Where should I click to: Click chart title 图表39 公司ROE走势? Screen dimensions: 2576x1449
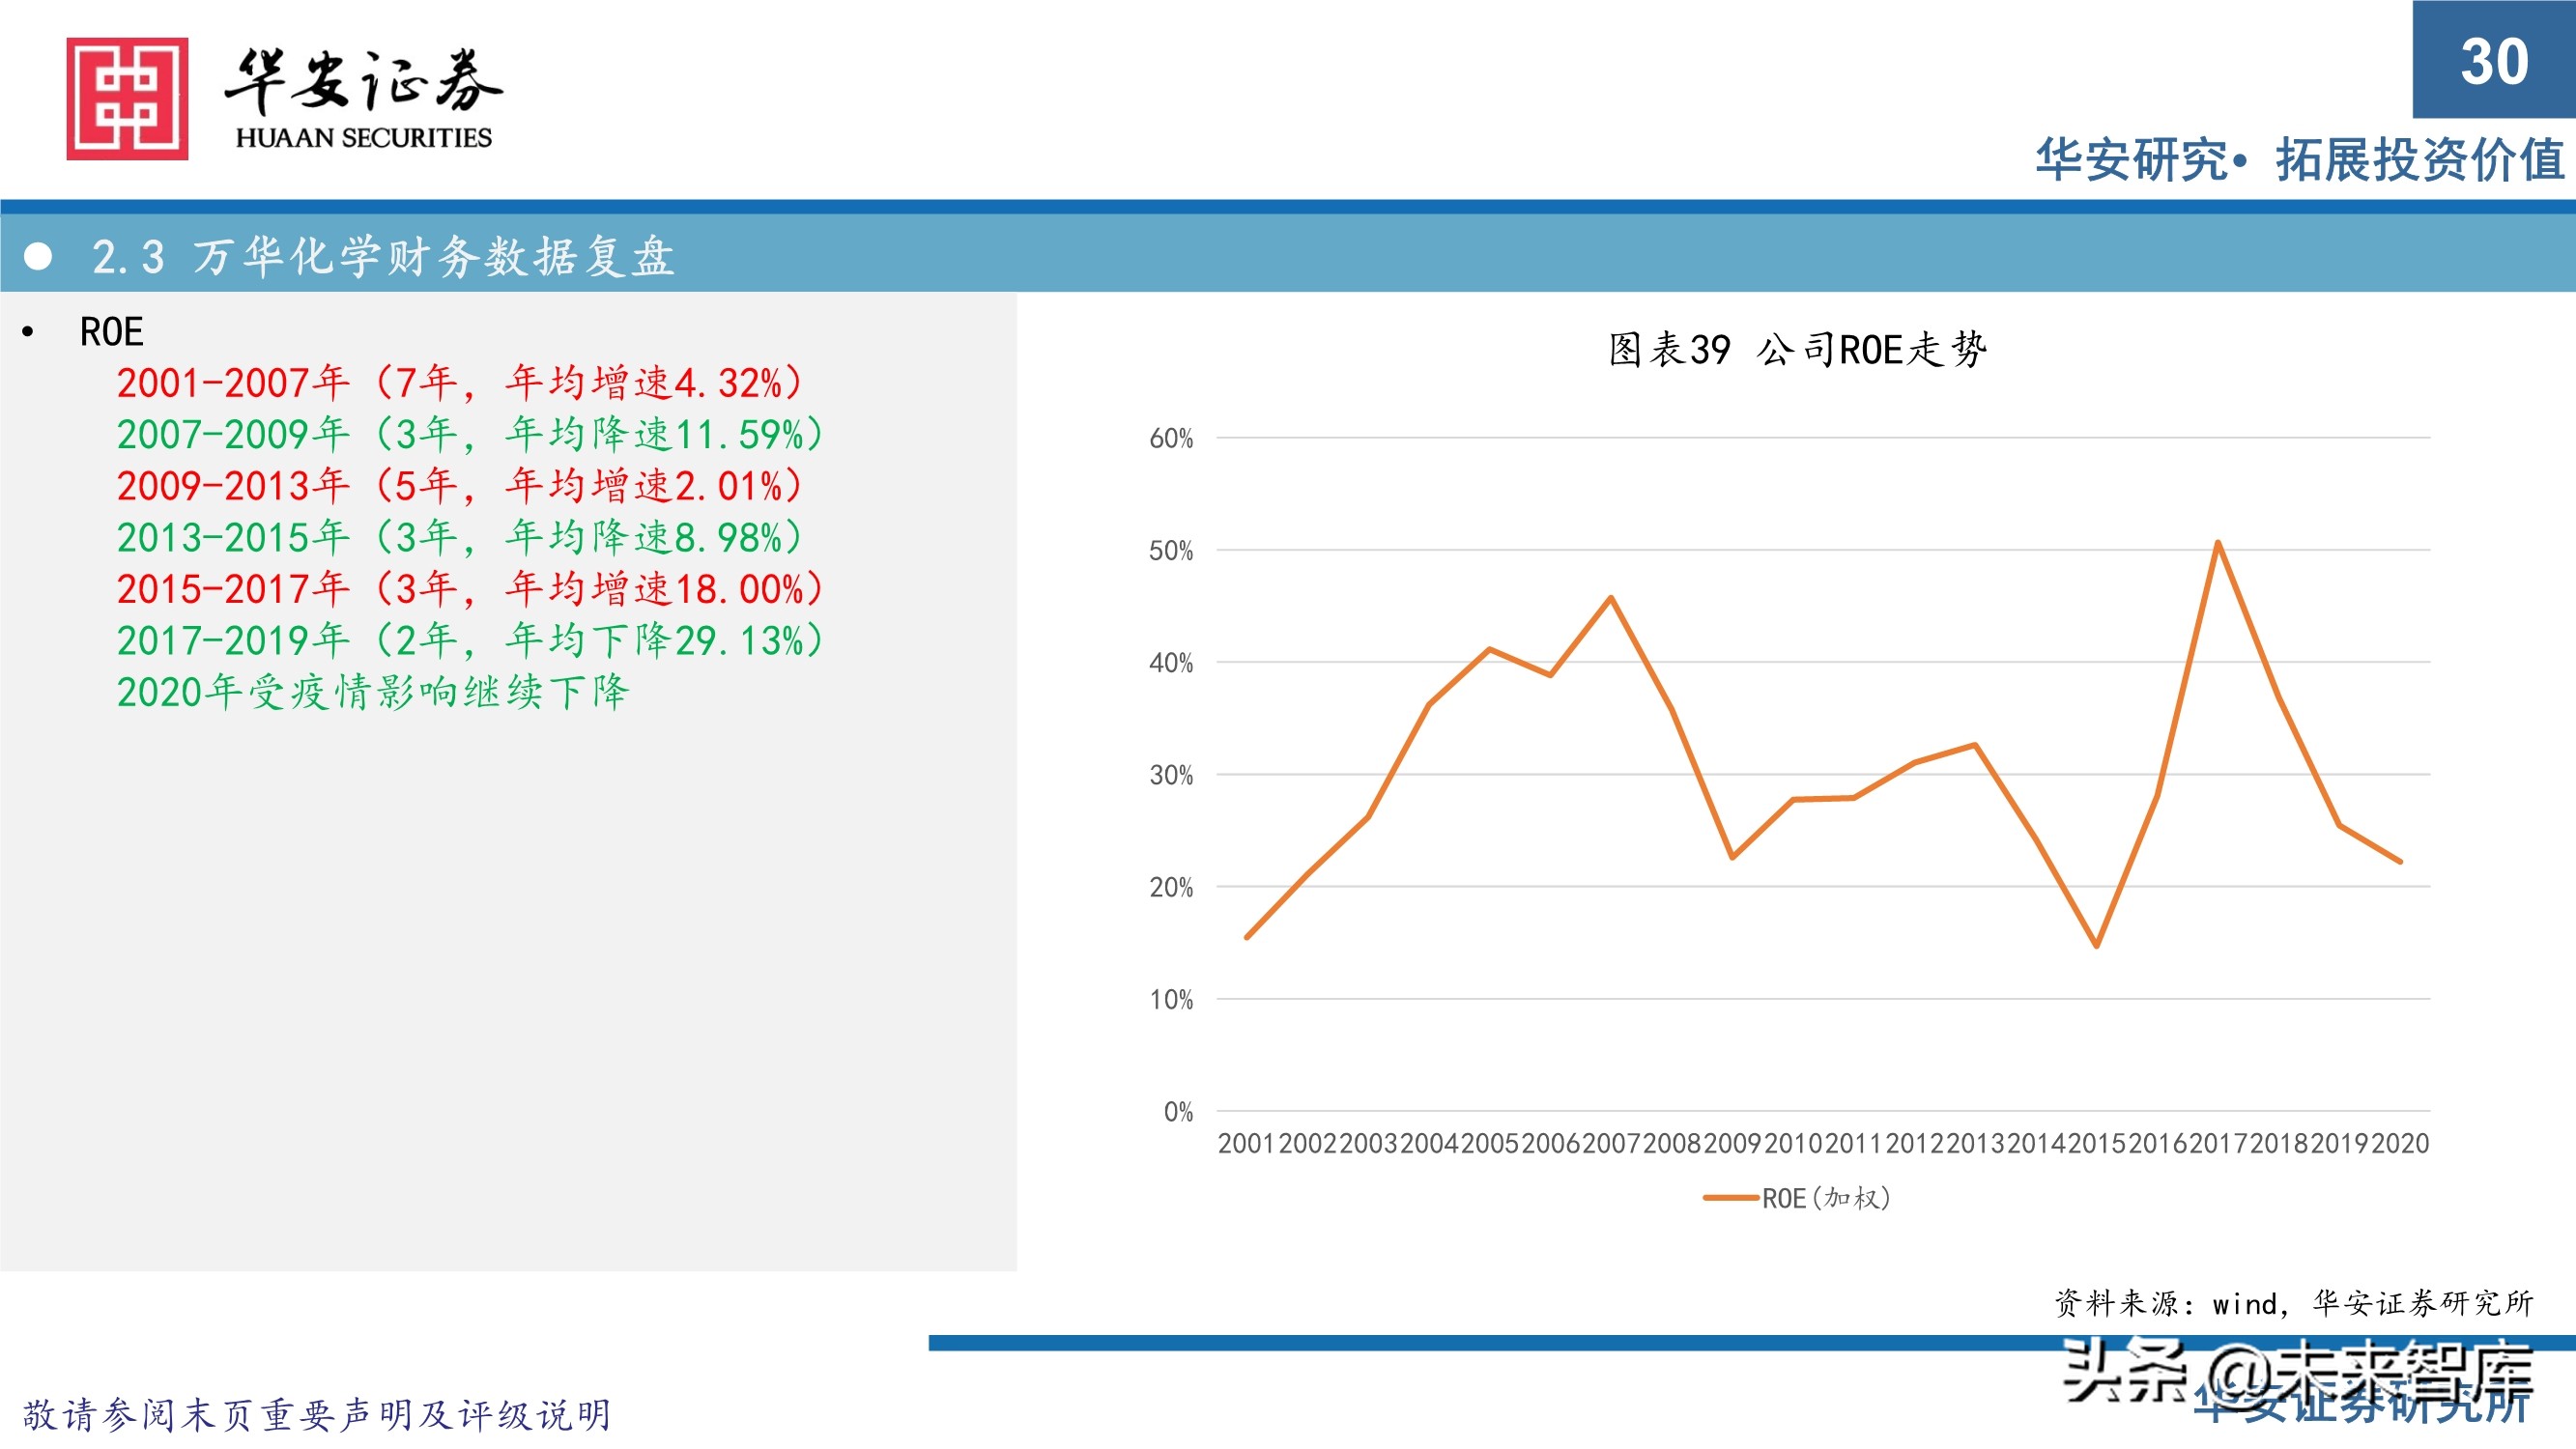coord(1797,350)
